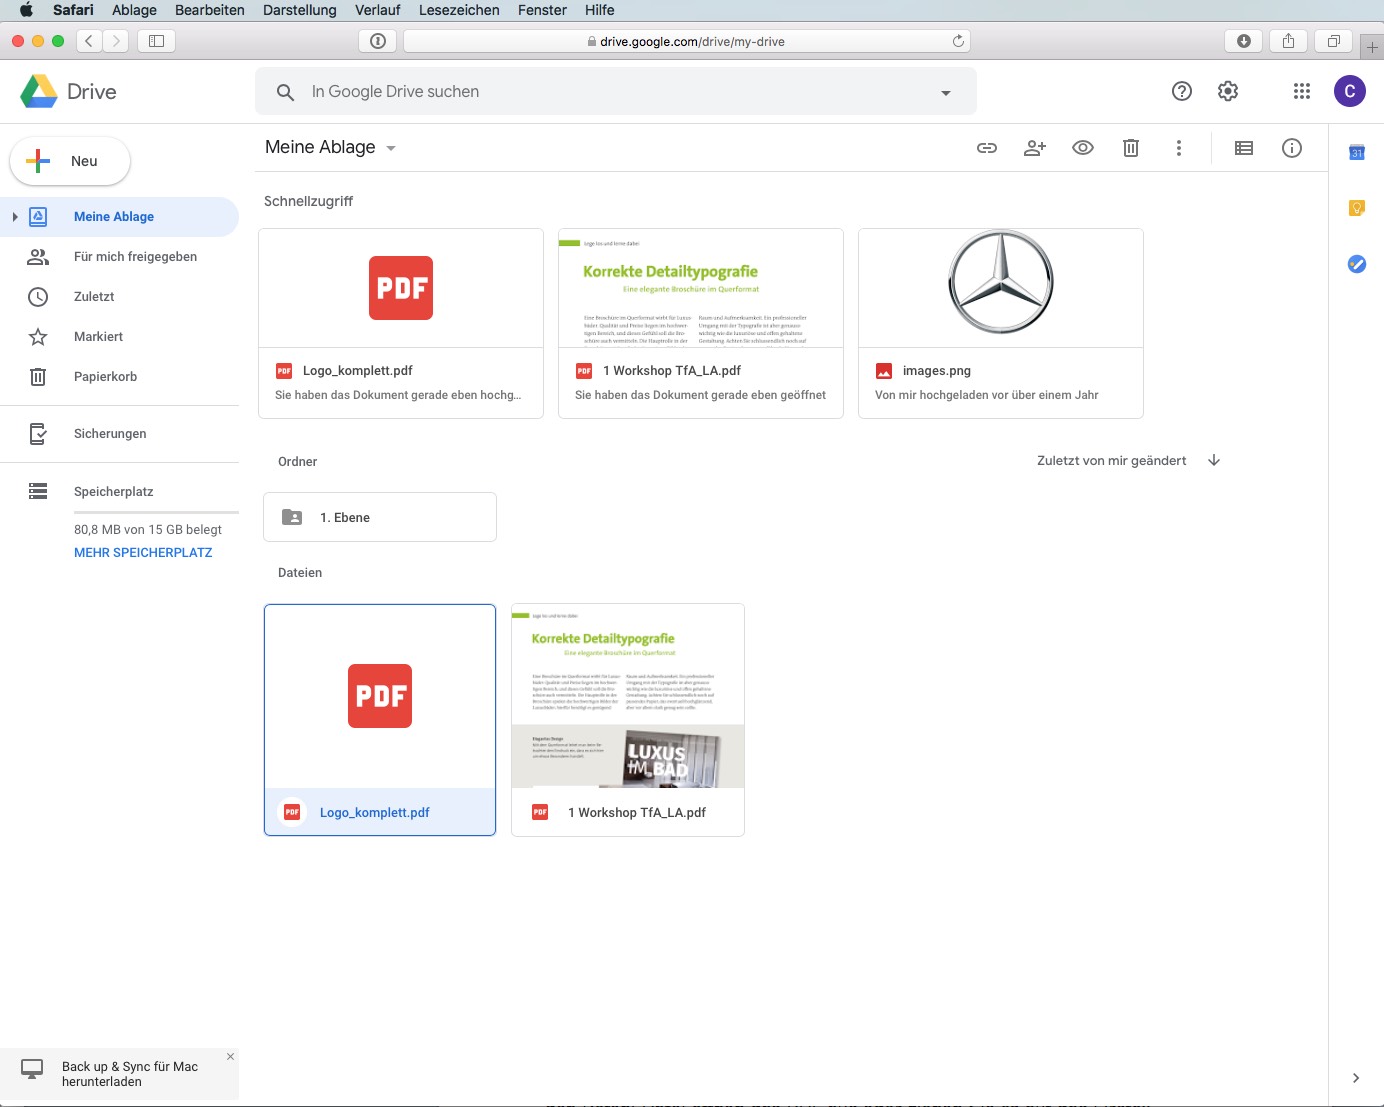The image size is (1384, 1107).
Task: Reload the page
Action: 958,41
